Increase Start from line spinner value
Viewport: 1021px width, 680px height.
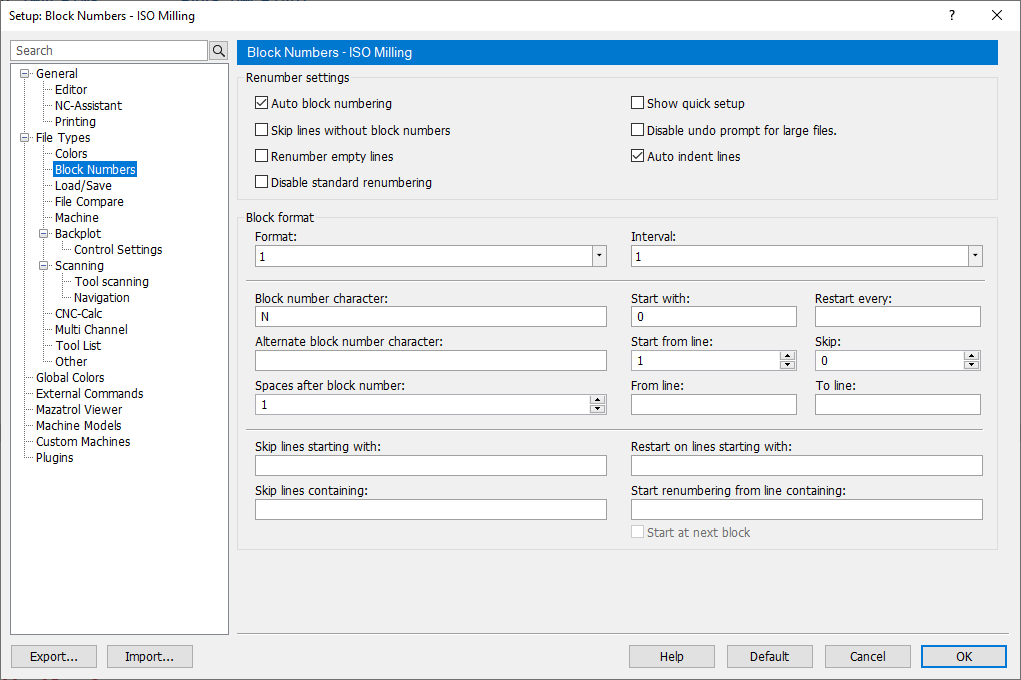pos(788,356)
